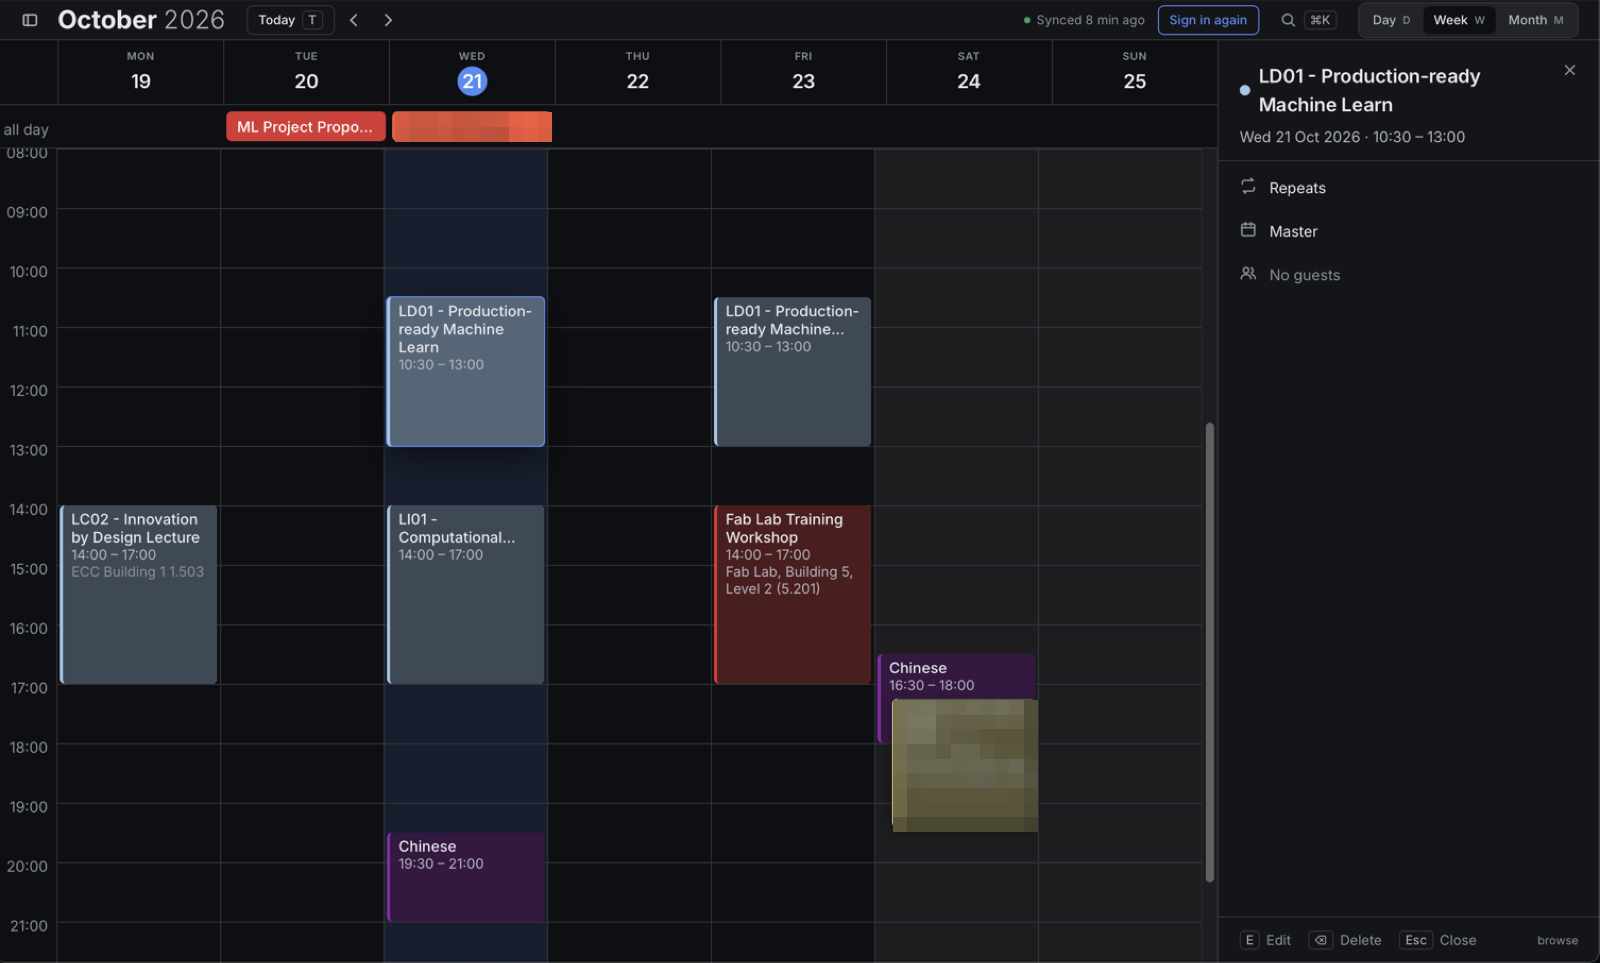Open search with magnifier icon
Viewport: 1600px width, 963px height.
1288,20
